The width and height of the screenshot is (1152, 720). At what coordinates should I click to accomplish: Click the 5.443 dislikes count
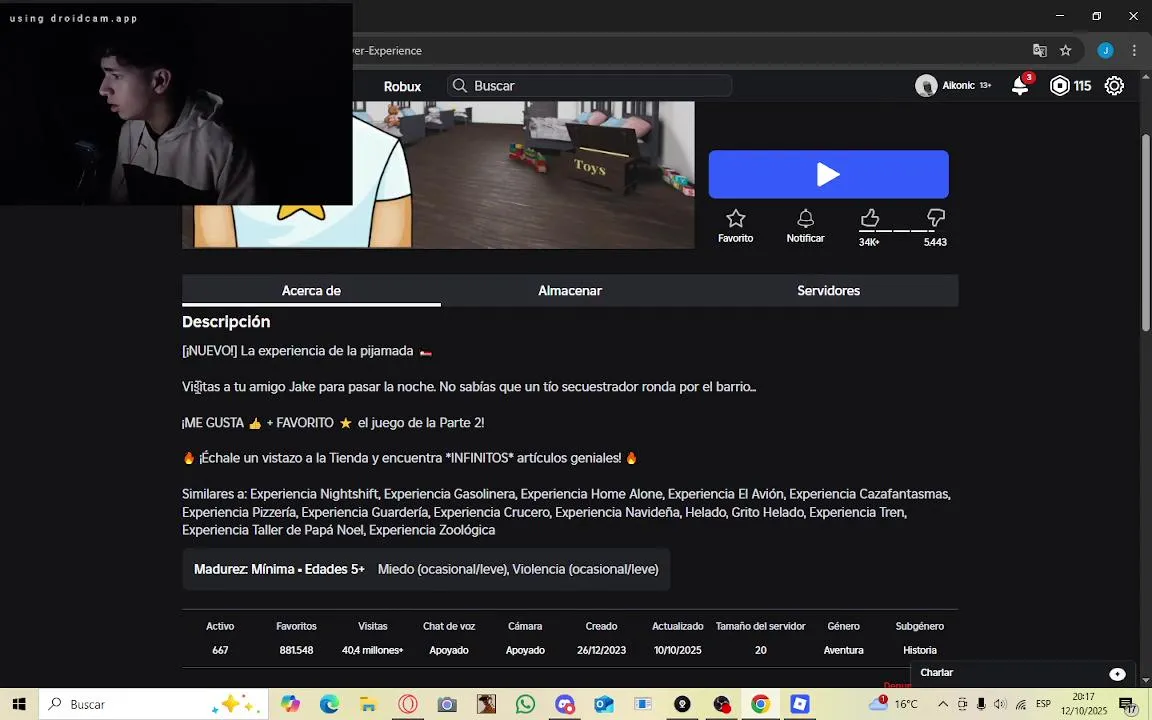[935, 242]
